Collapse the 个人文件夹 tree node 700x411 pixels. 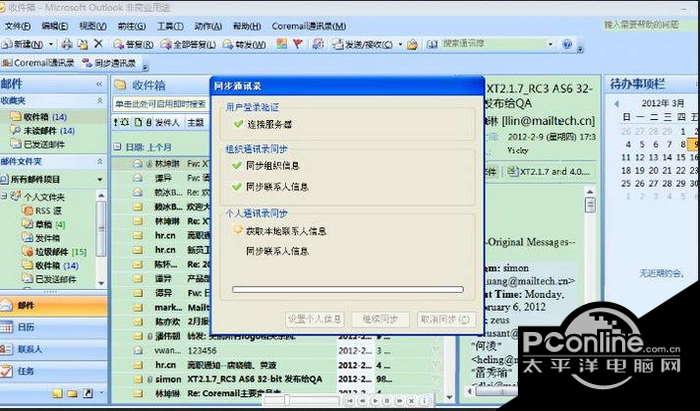point(4,196)
